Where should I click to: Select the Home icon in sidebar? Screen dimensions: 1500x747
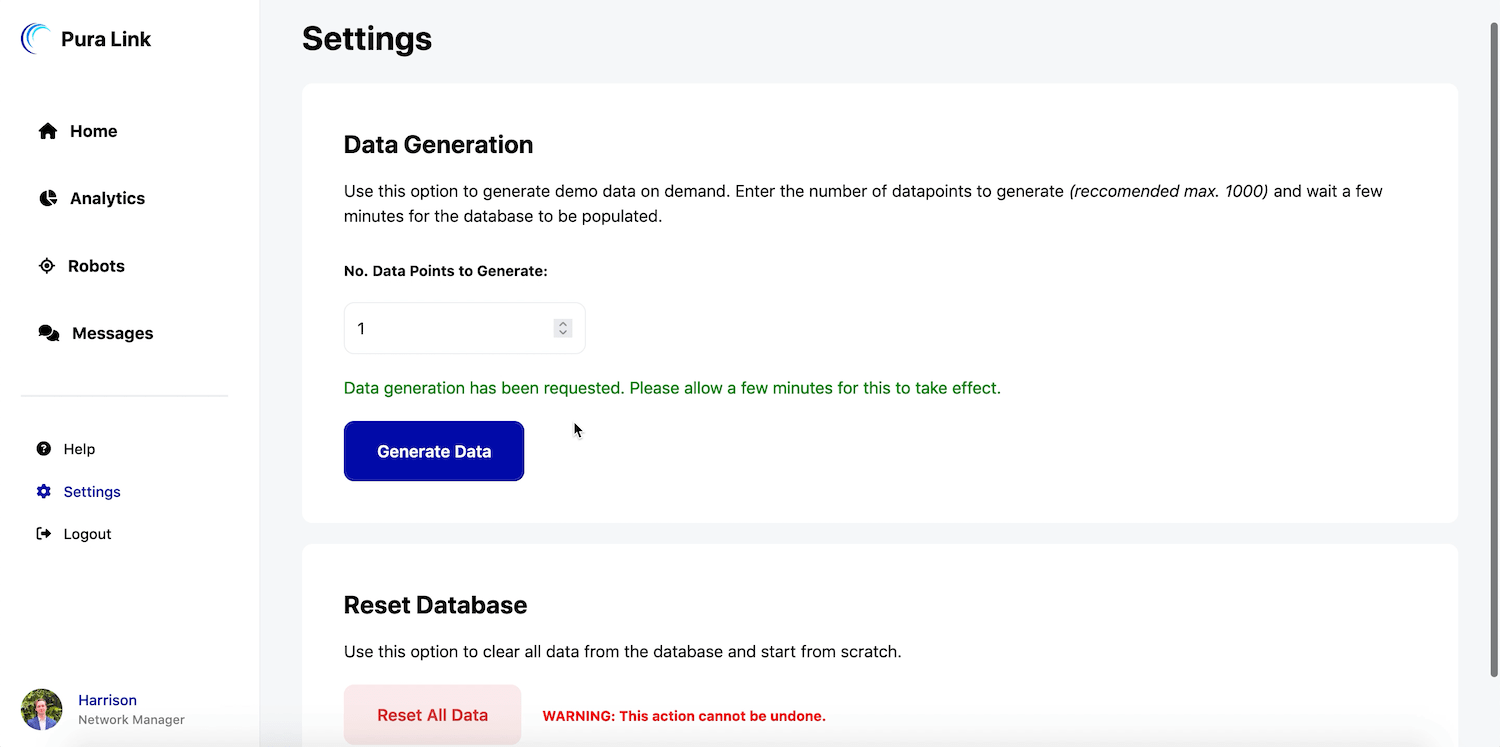(47, 130)
